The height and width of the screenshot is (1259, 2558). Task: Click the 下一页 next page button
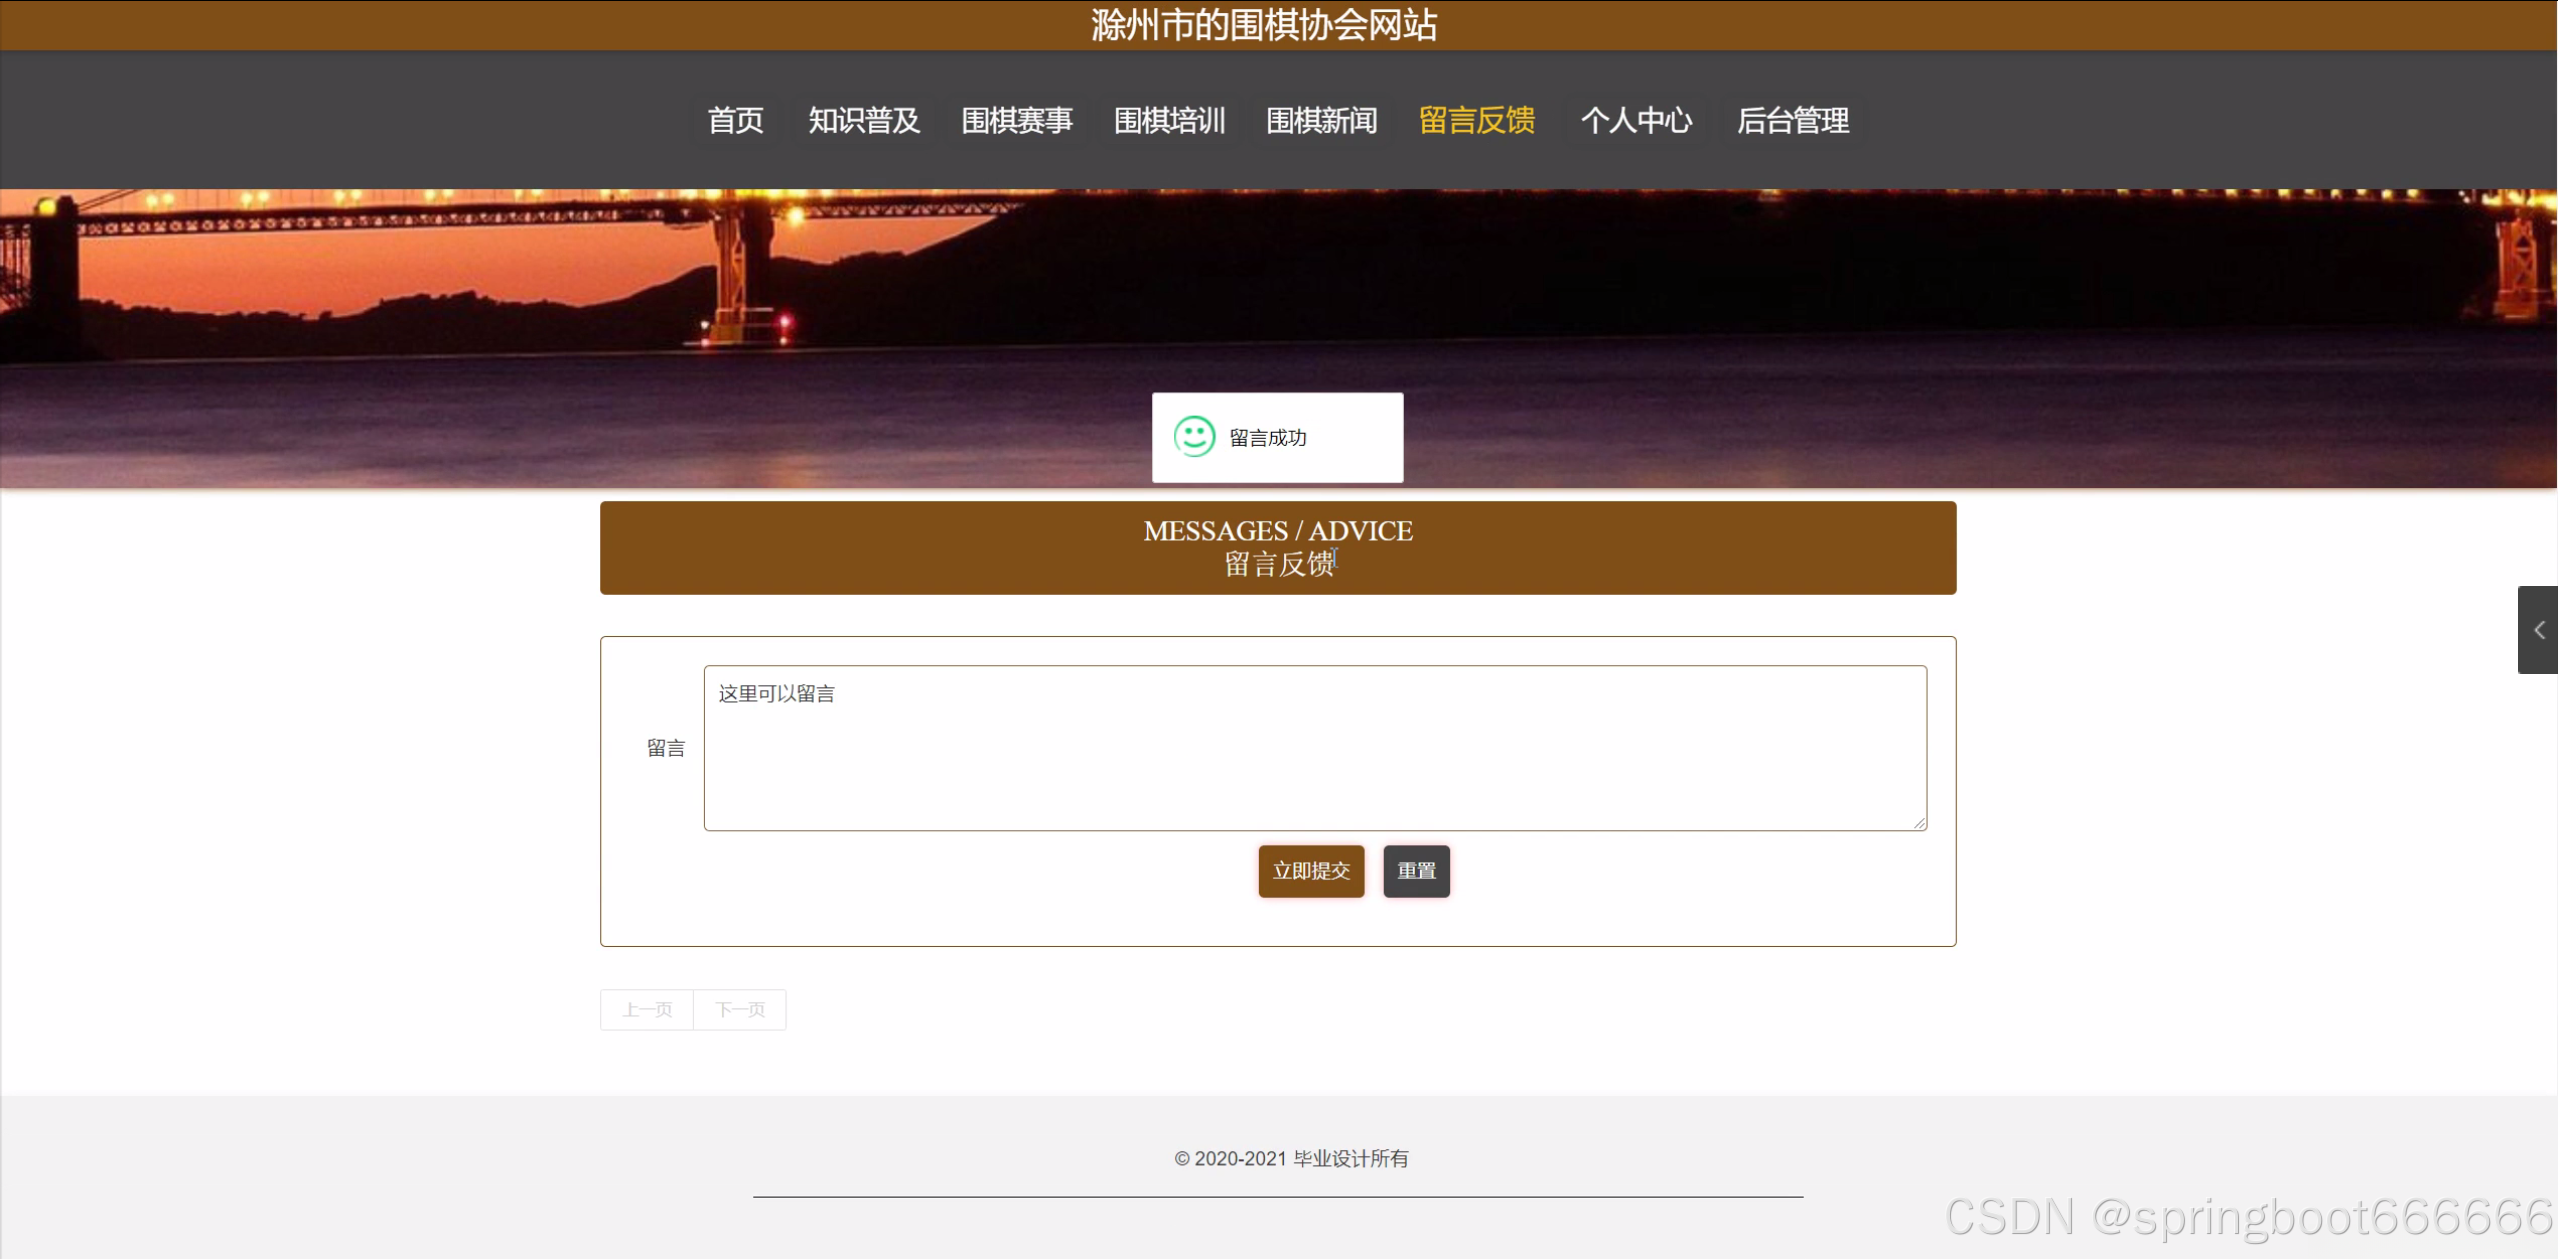(740, 1010)
